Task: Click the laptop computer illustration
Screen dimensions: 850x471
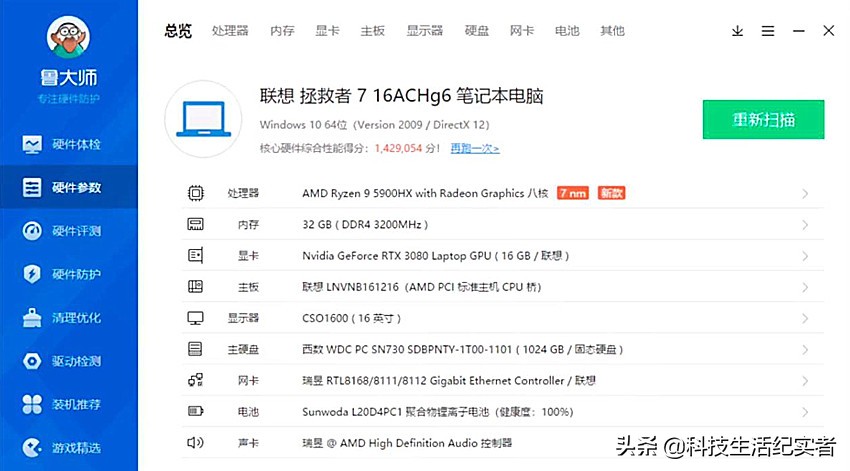Action: [x=203, y=119]
